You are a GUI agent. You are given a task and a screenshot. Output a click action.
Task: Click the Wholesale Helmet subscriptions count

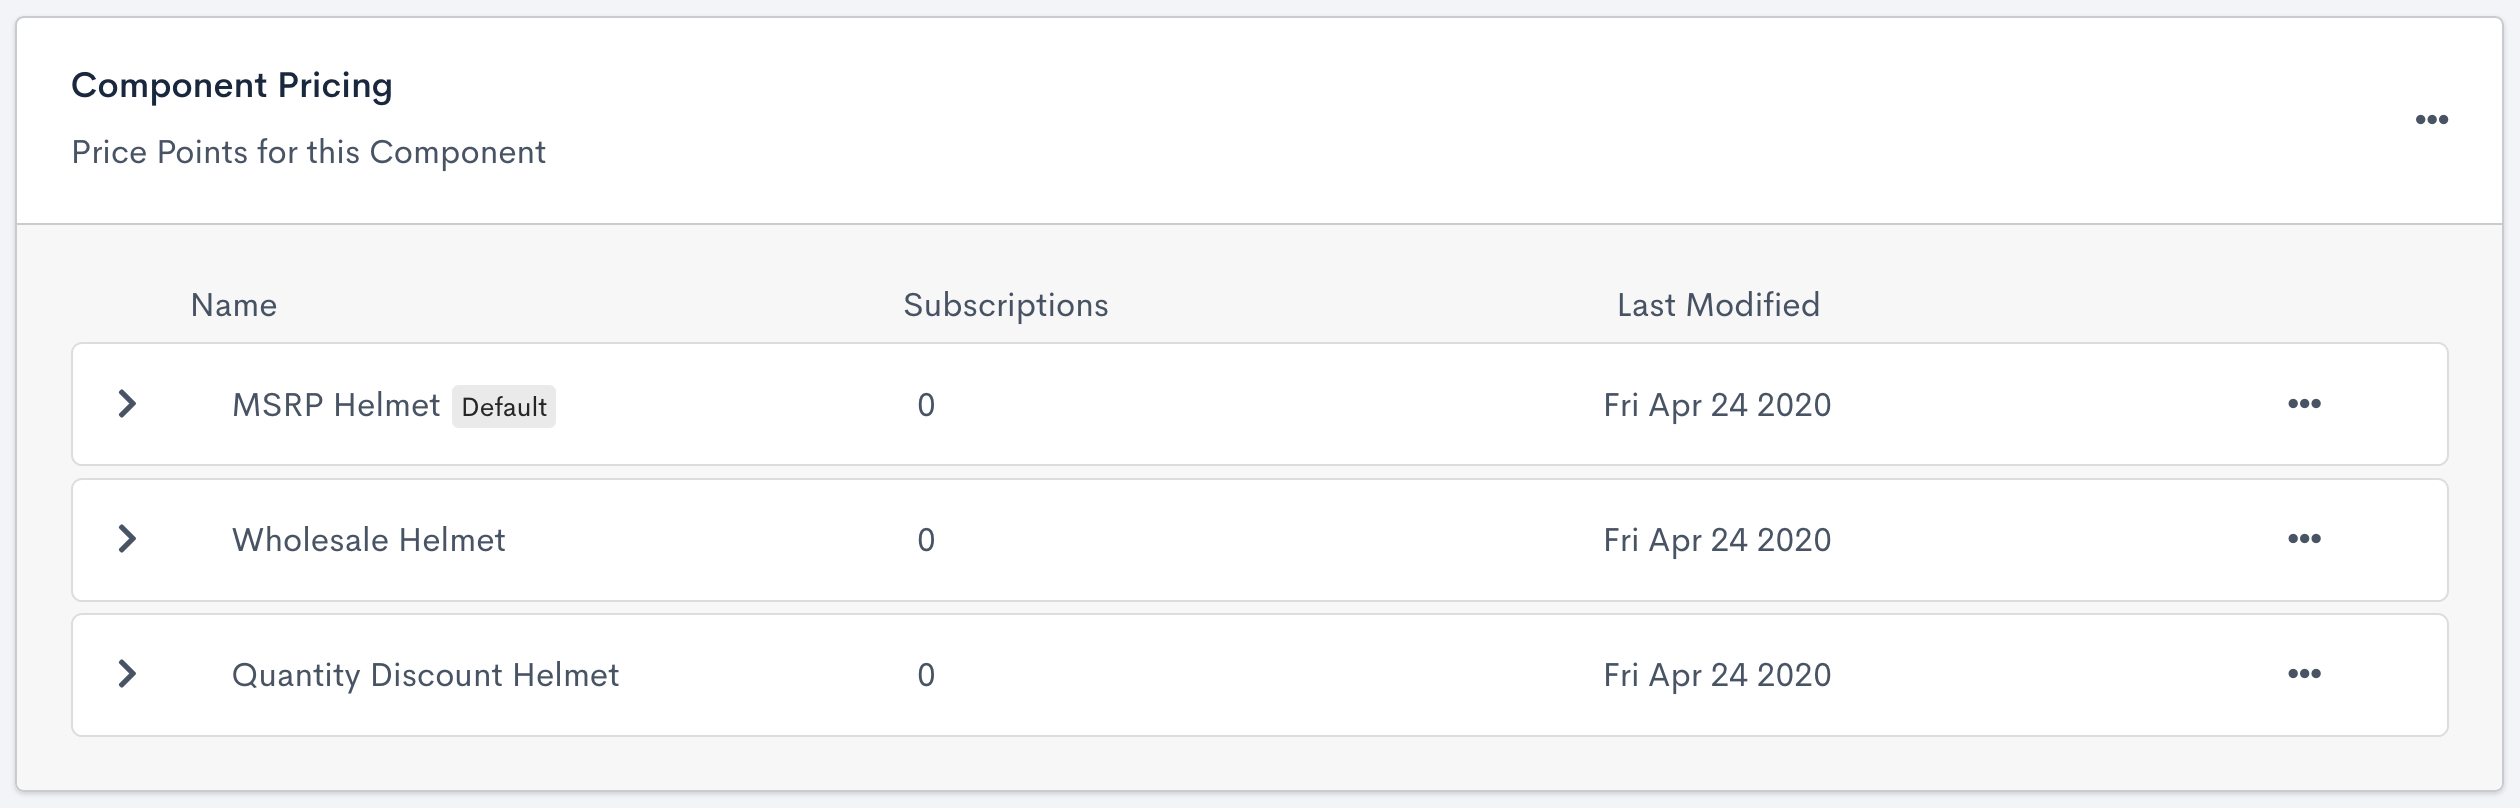(x=926, y=540)
